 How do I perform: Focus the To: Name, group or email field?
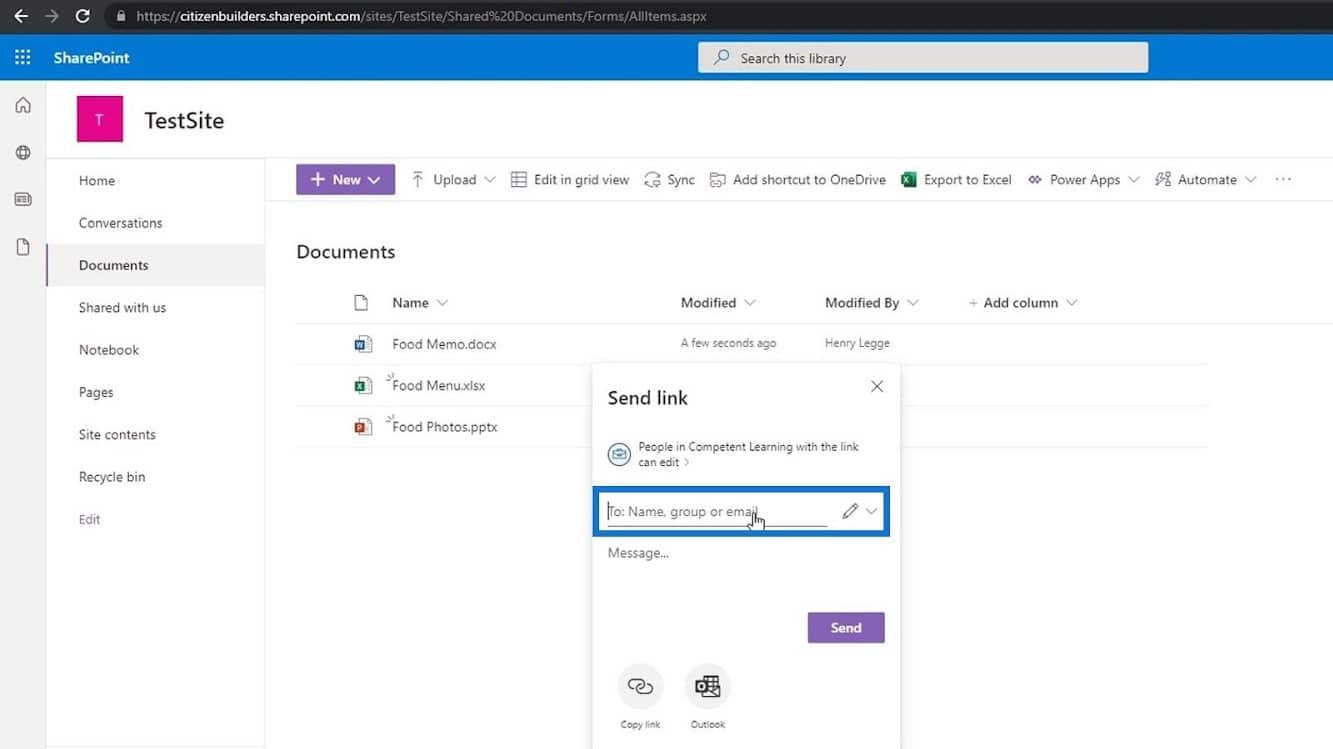[x=717, y=511]
